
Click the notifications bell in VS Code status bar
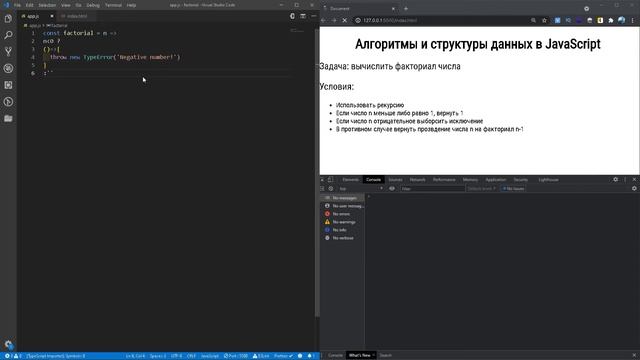click(x=310, y=356)
